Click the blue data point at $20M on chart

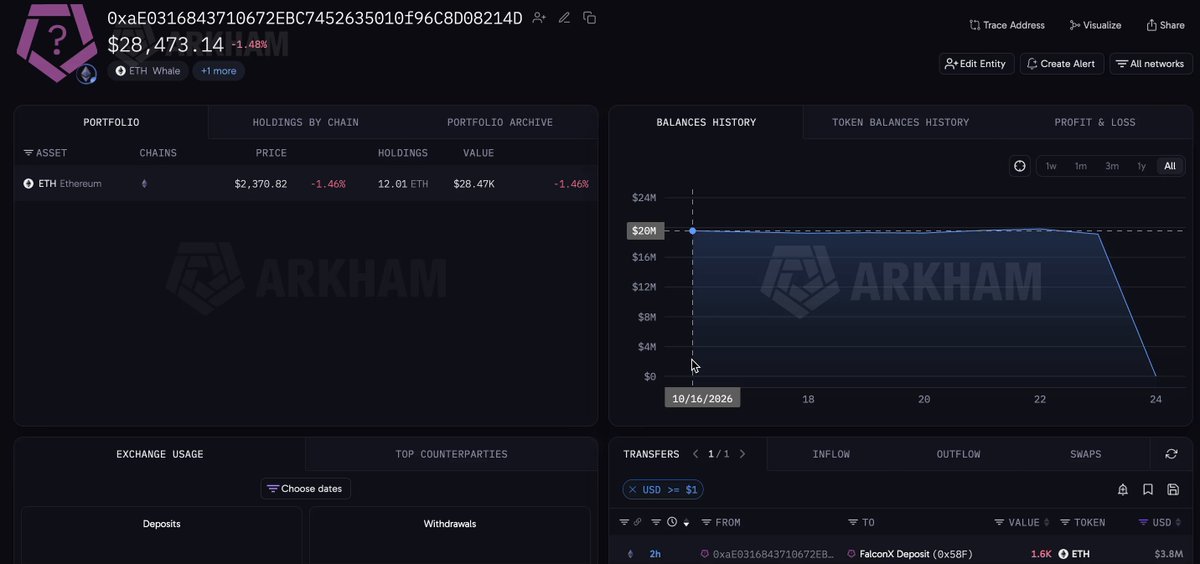(x=692, y=231)
